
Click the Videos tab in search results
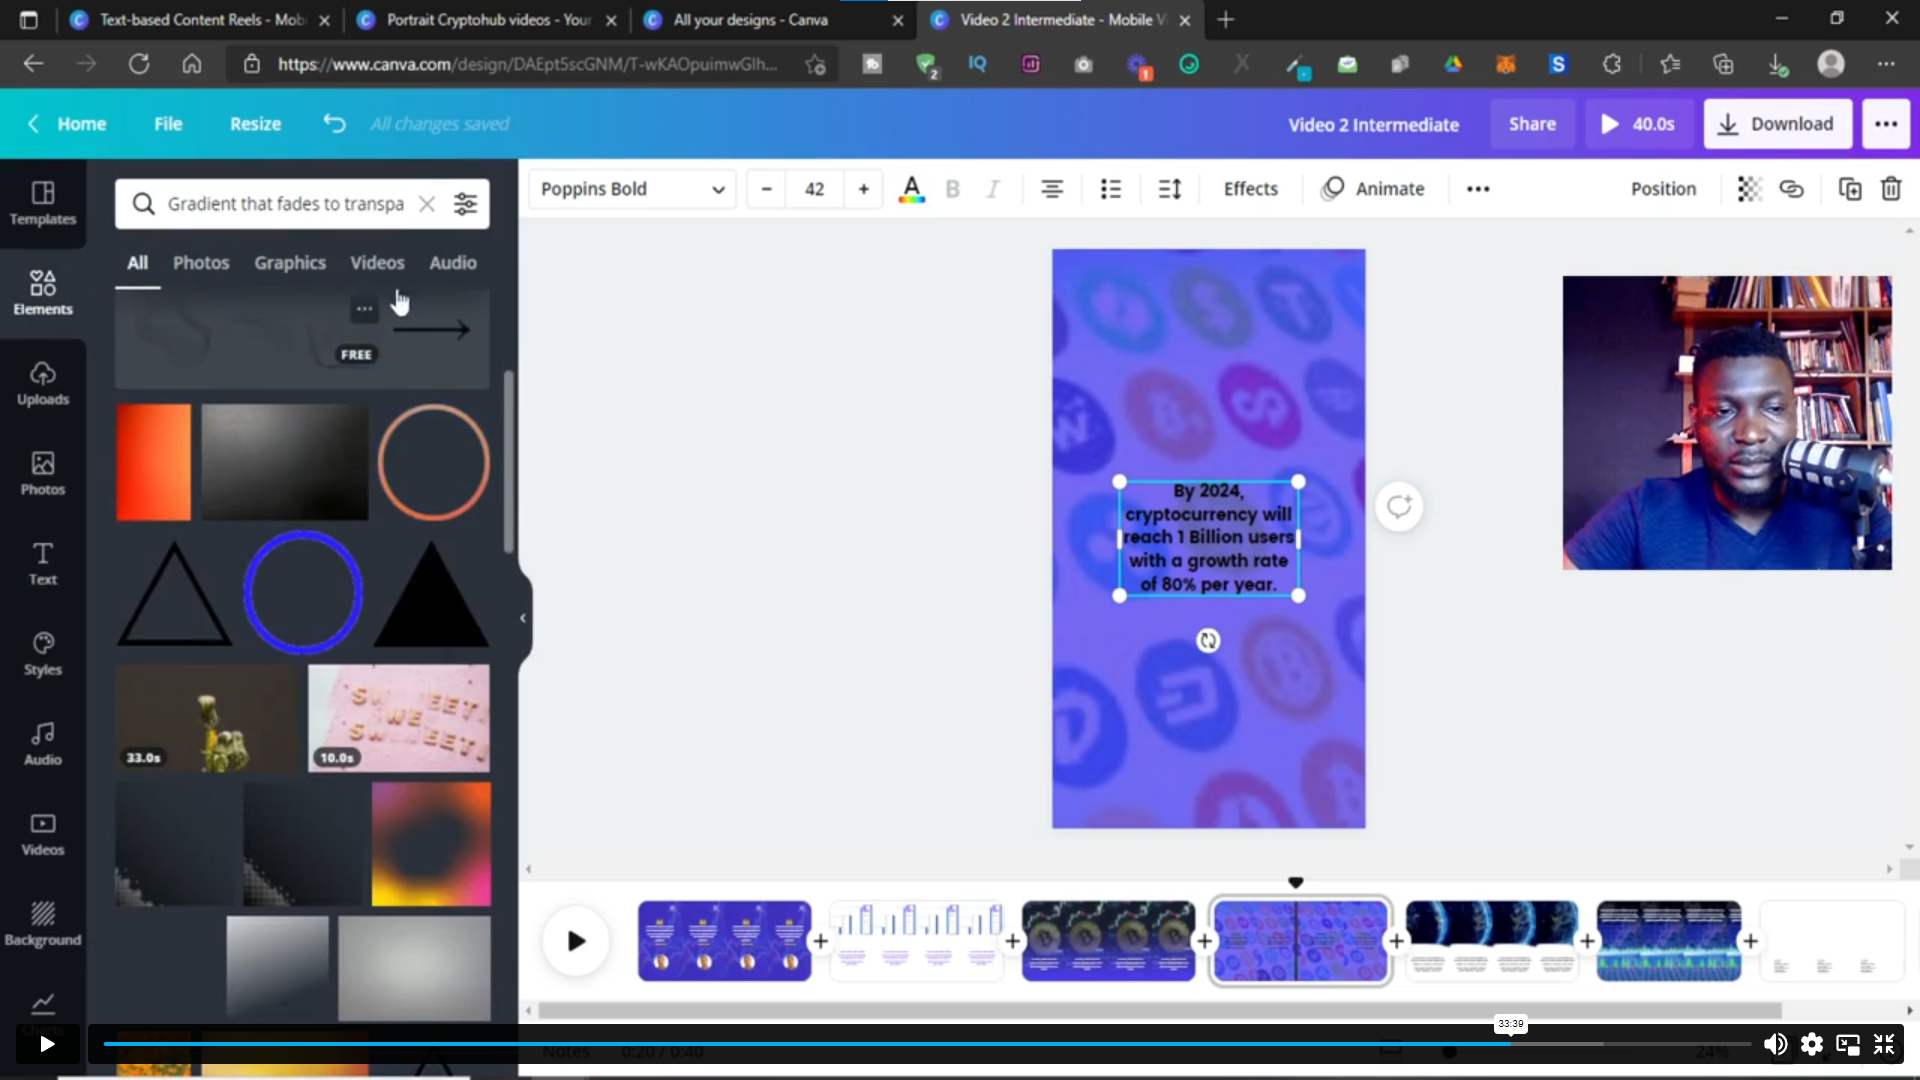pyautogui.click(x=378, y=261)
